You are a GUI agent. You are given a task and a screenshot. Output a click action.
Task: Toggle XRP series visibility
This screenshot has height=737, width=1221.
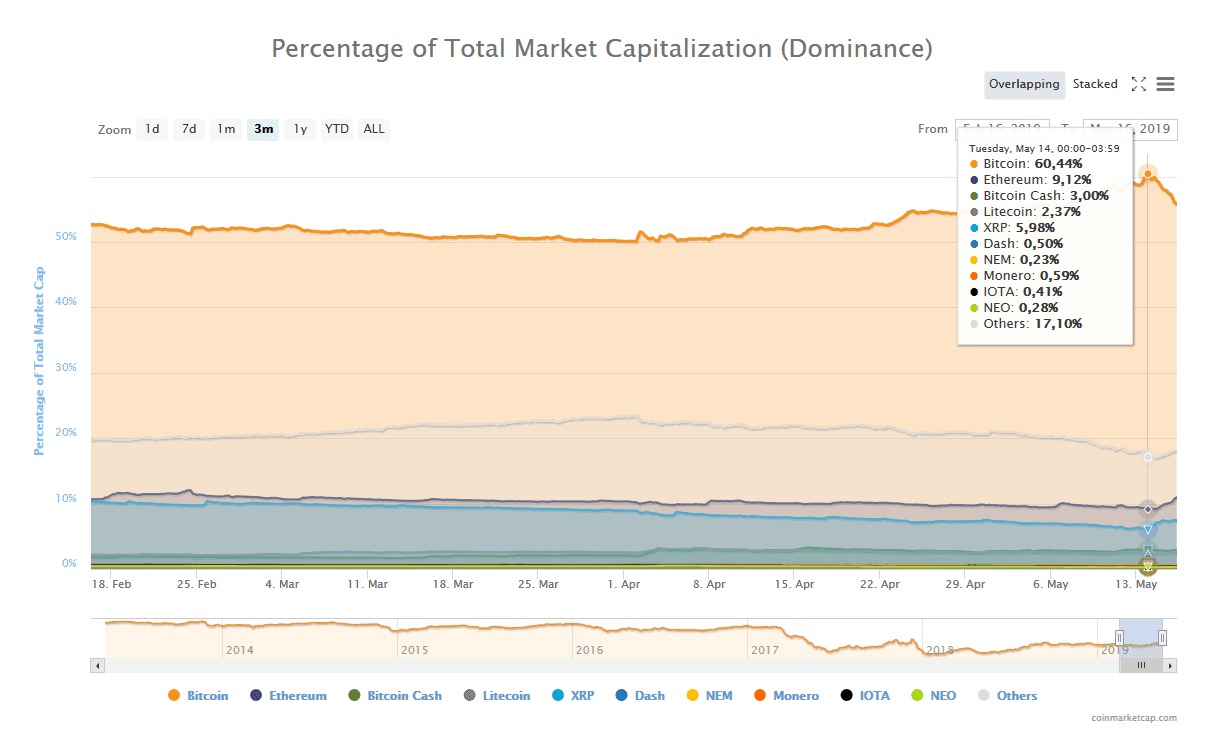[582, 696]
